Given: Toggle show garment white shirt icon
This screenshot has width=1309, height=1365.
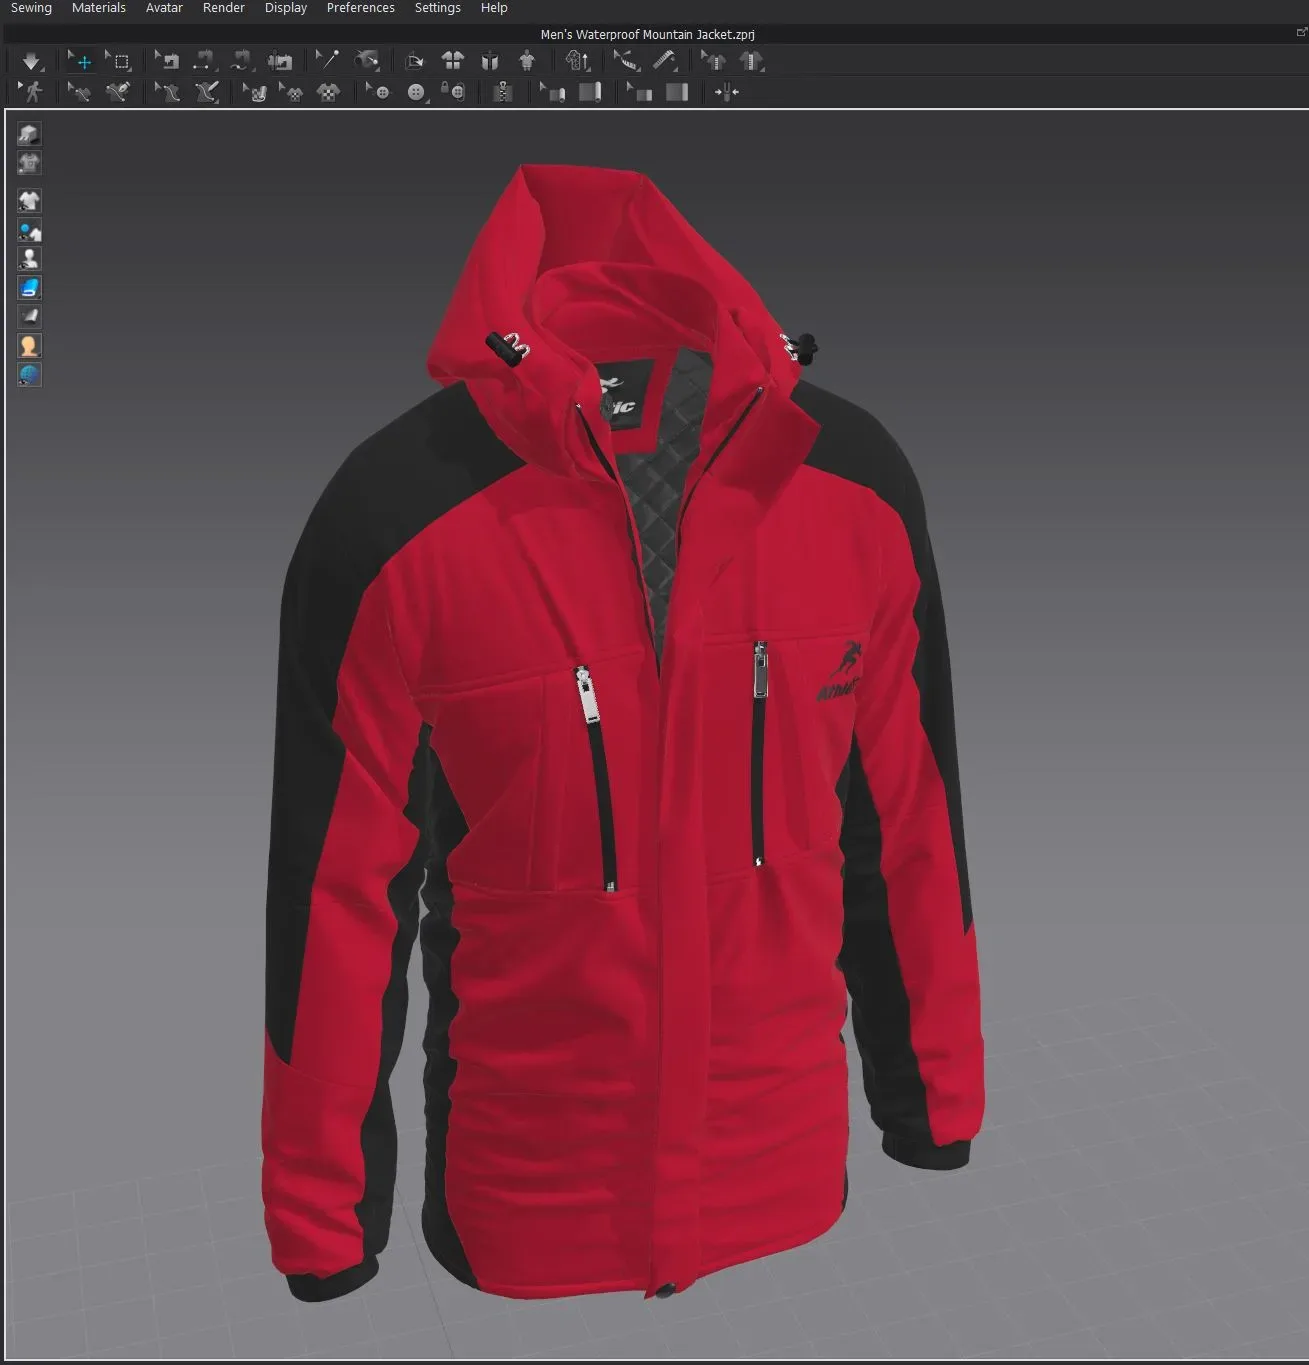Looking at the screenshot, I should 29,201.
